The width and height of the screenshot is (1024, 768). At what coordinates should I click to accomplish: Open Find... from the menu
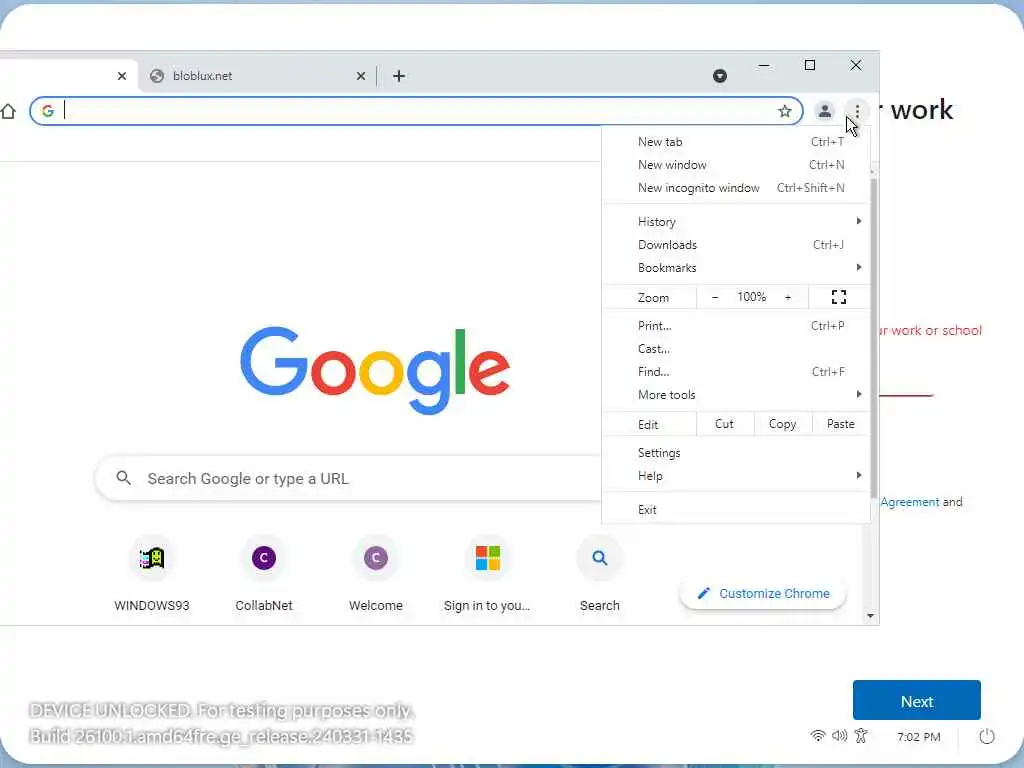coord(736,372)
